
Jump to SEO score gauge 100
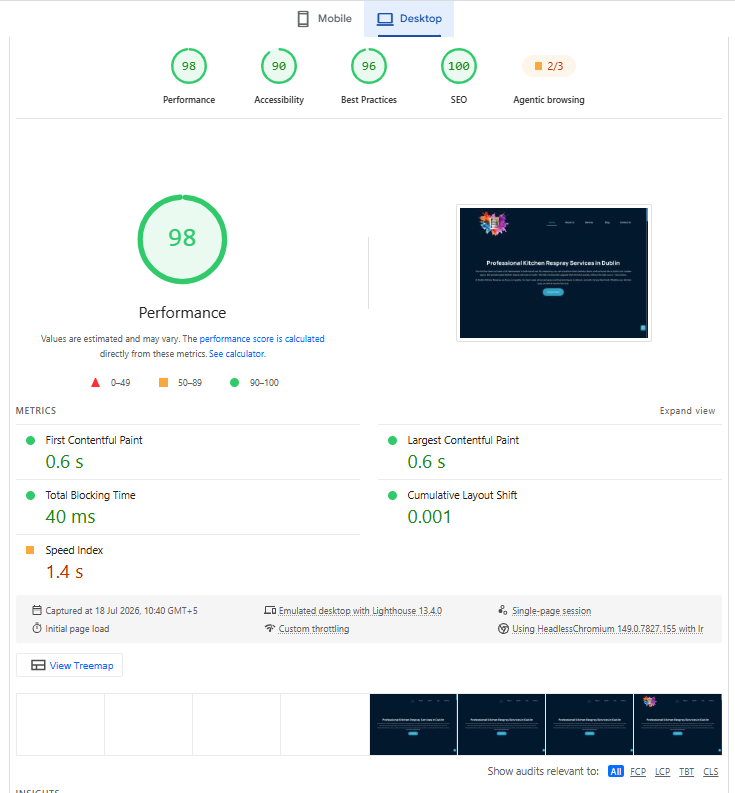459,66
